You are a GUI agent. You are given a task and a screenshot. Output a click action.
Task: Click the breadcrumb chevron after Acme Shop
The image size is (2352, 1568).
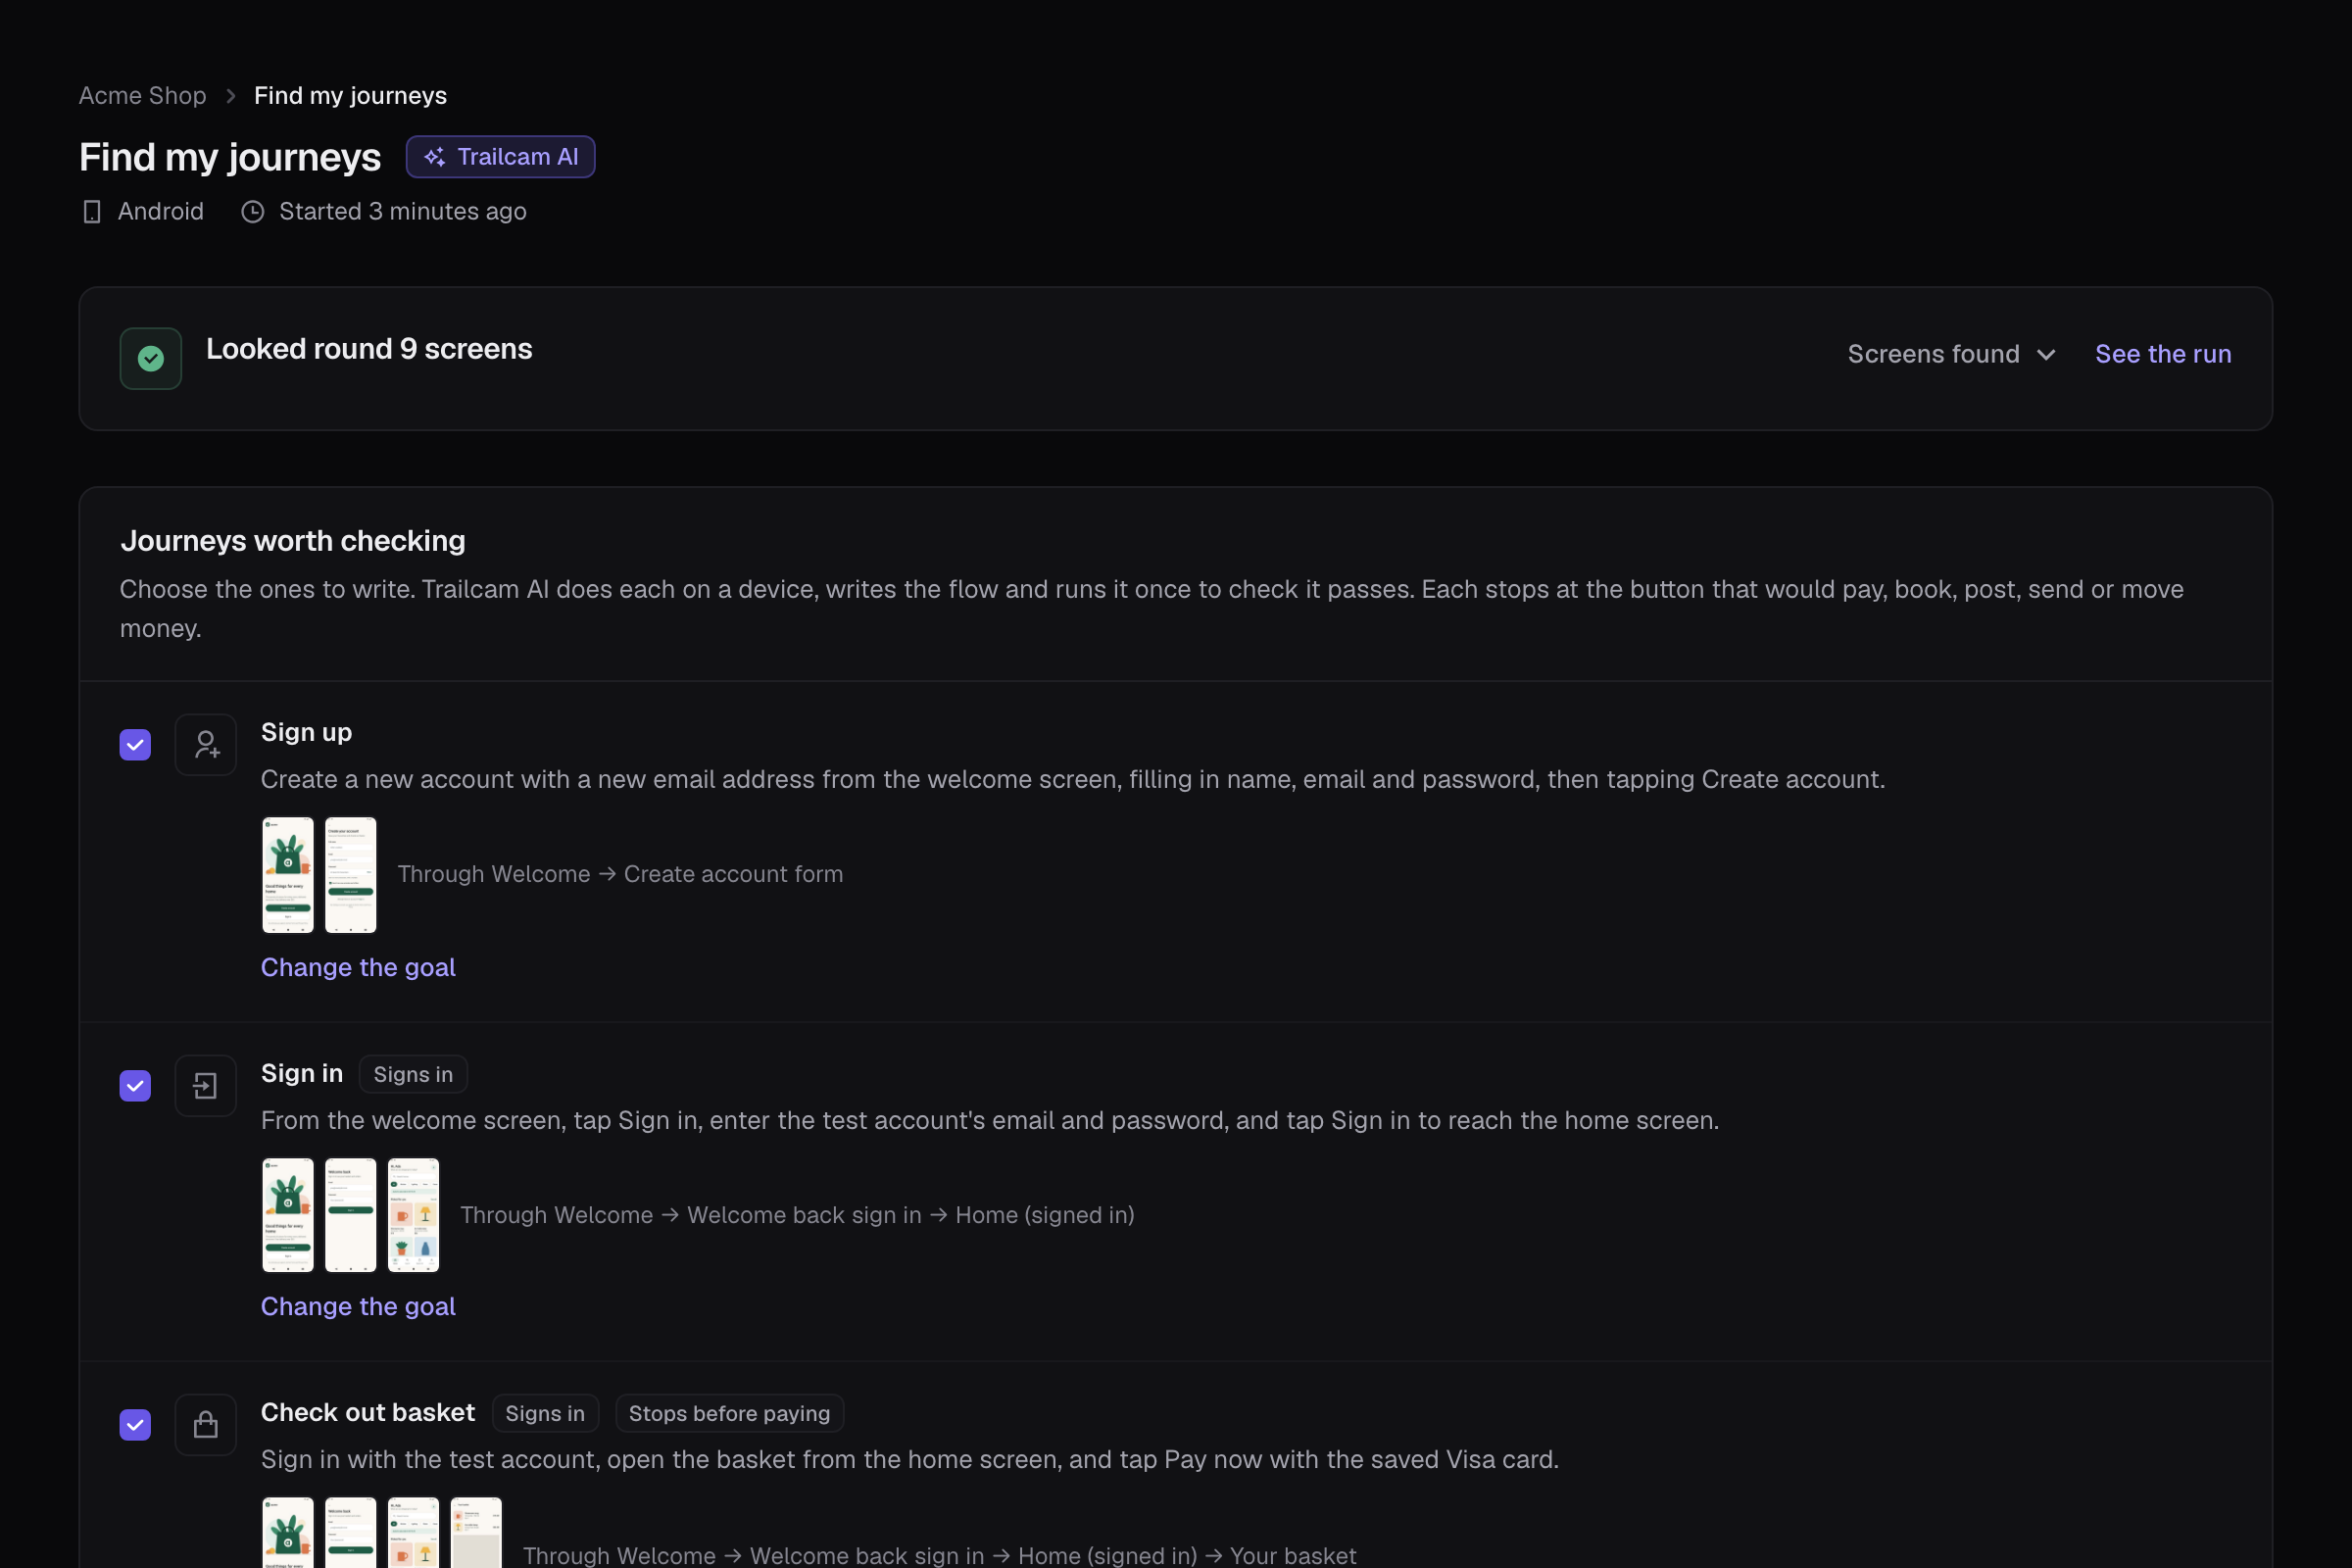tap(231, 96)
